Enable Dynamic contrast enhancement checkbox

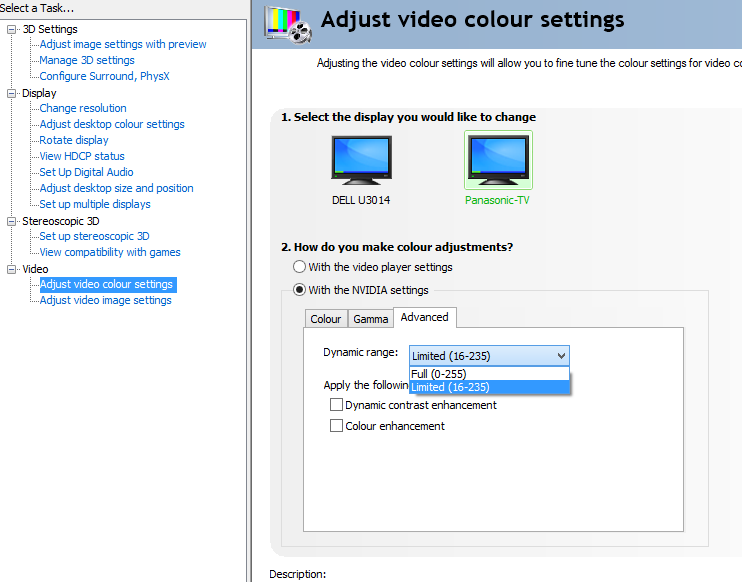tap(337, 405)
